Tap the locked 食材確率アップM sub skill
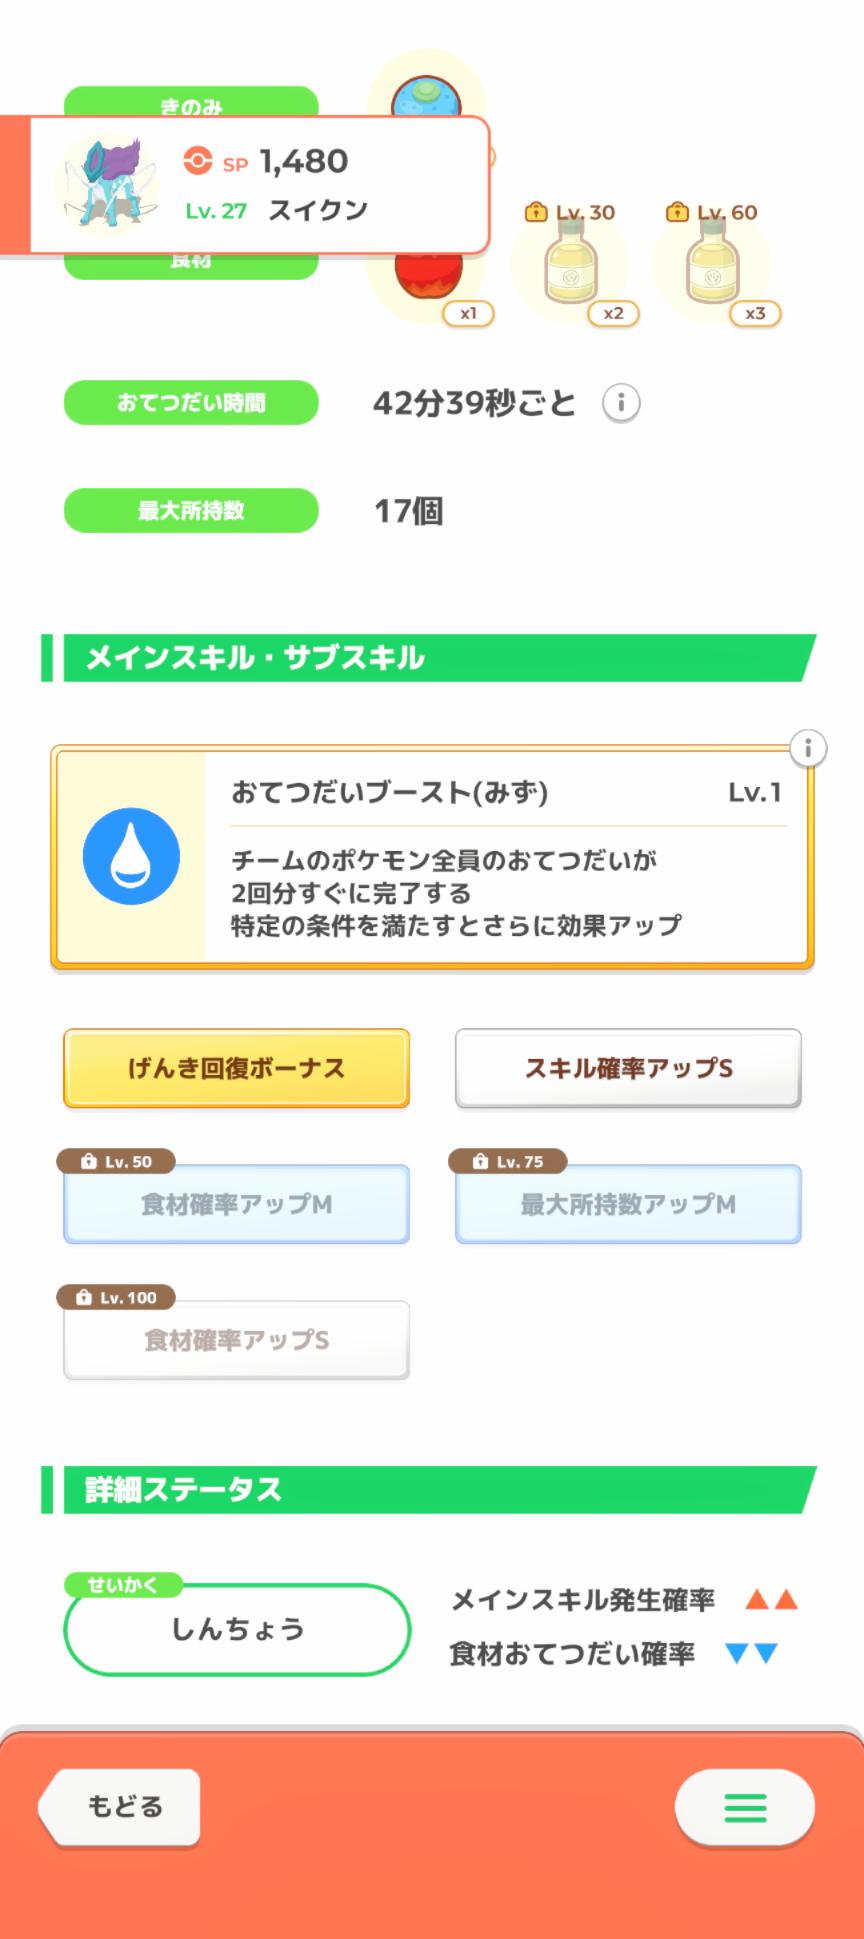 click(x=236, y=1204)
